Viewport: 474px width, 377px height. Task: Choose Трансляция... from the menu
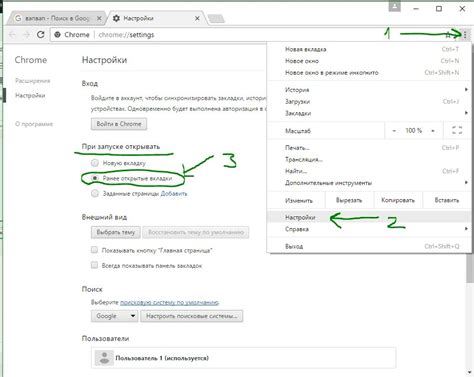[x=369, y=159]
